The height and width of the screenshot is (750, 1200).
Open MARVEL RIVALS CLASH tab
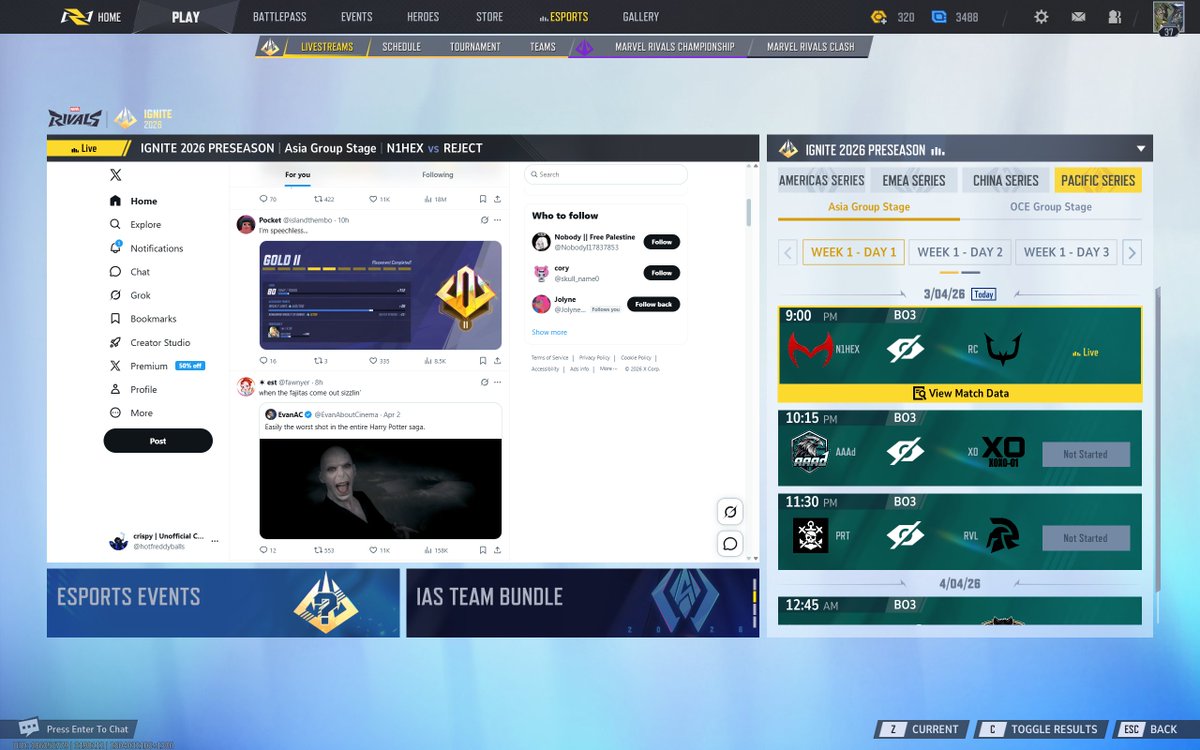(810, 47)
